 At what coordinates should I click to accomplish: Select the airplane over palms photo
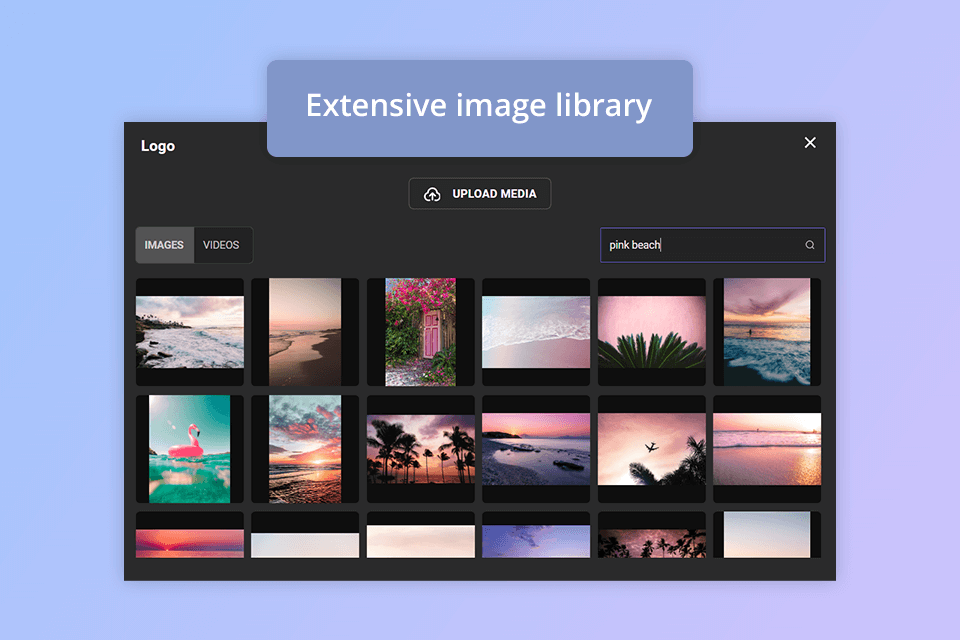tap(651, 449)
